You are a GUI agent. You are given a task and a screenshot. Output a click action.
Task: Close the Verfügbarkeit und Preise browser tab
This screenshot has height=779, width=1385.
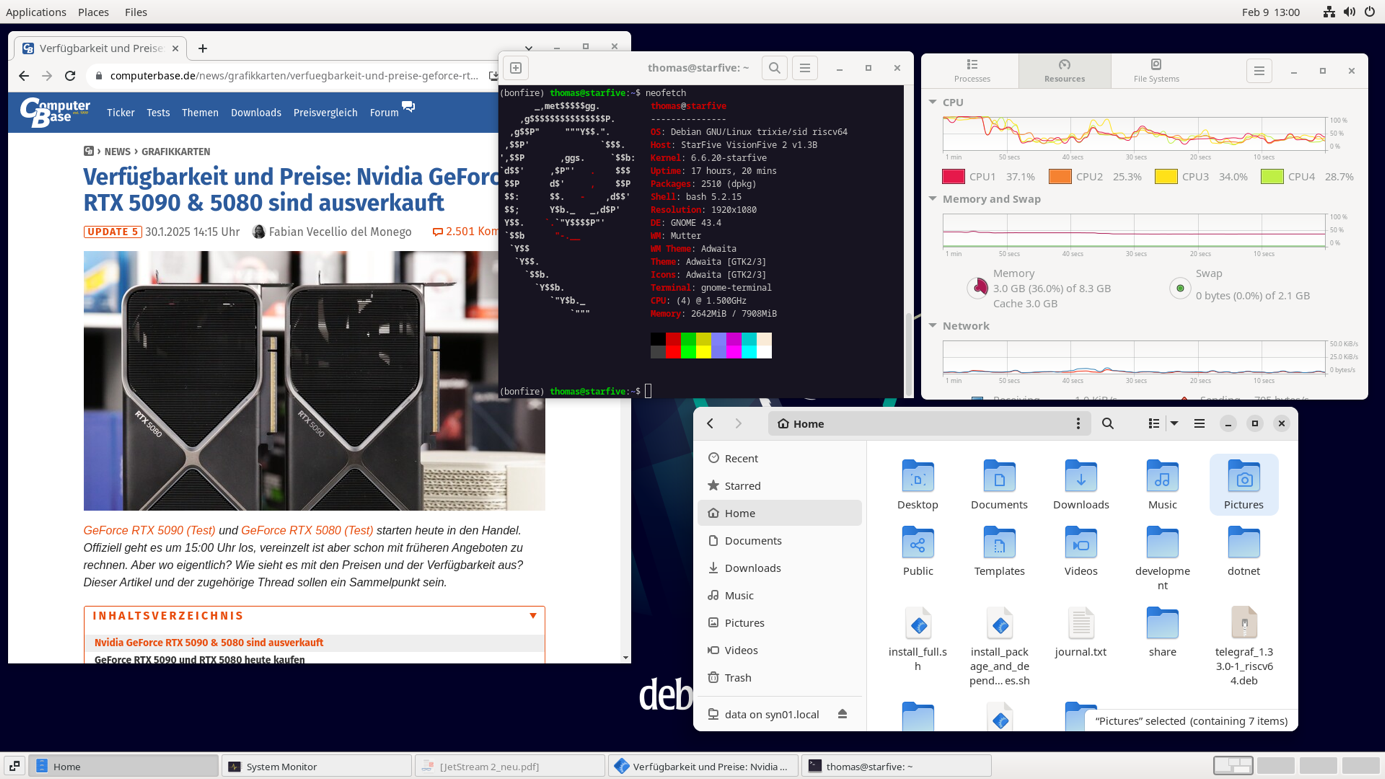175,48
